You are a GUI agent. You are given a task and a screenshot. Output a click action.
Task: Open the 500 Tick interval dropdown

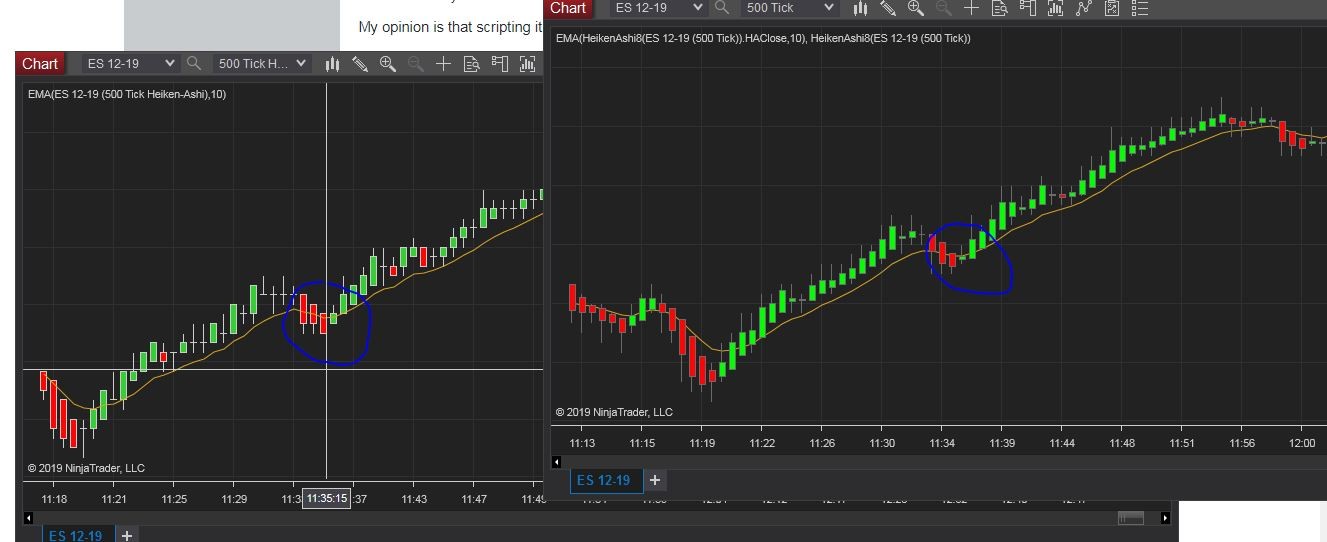point(788,8)
